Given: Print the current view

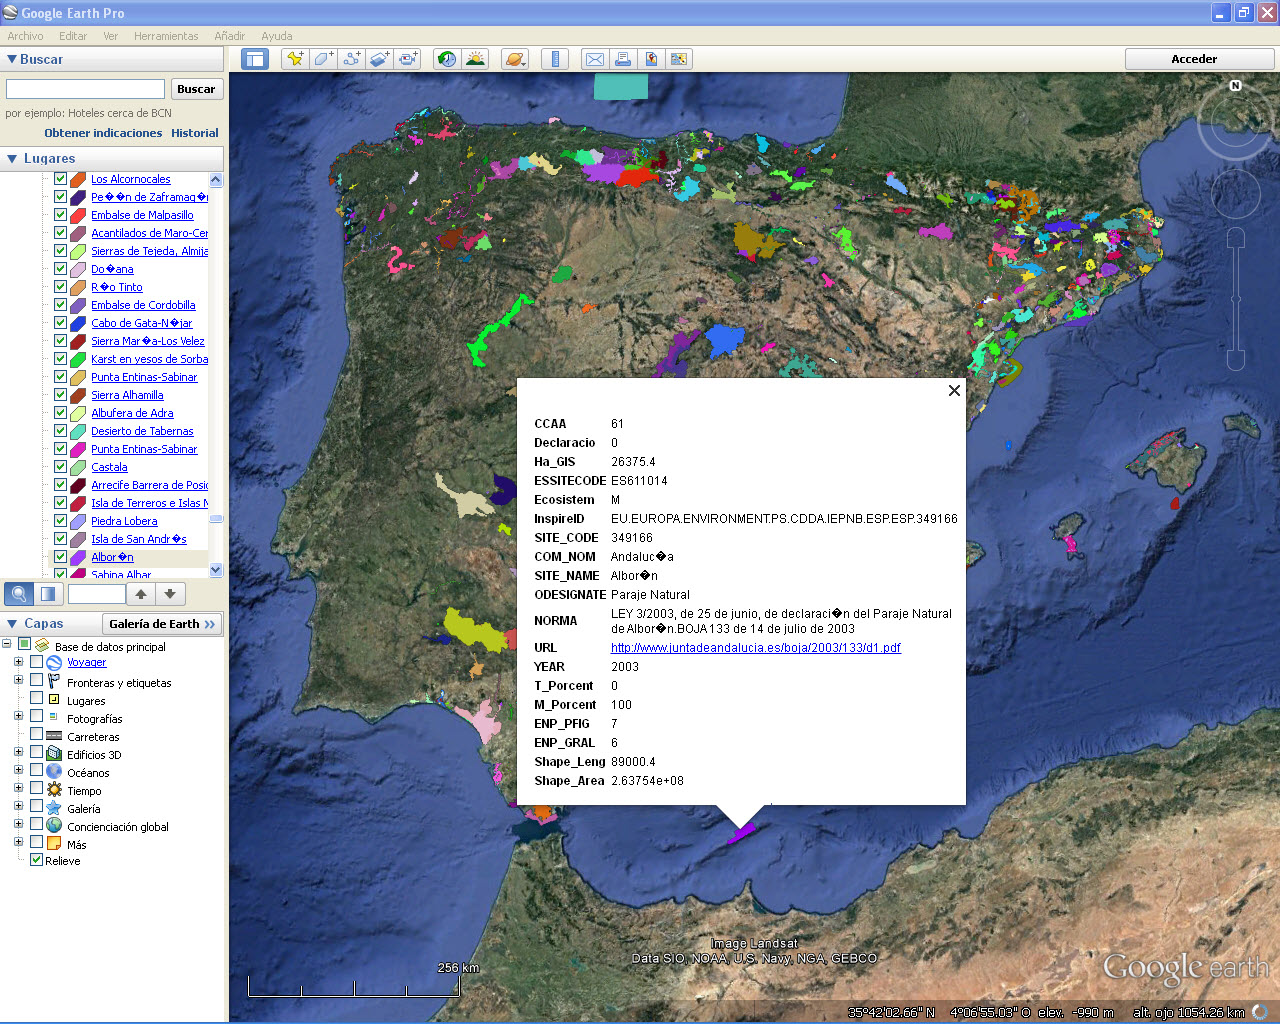Looking at the screenshot, I should [x=623, y=58].
